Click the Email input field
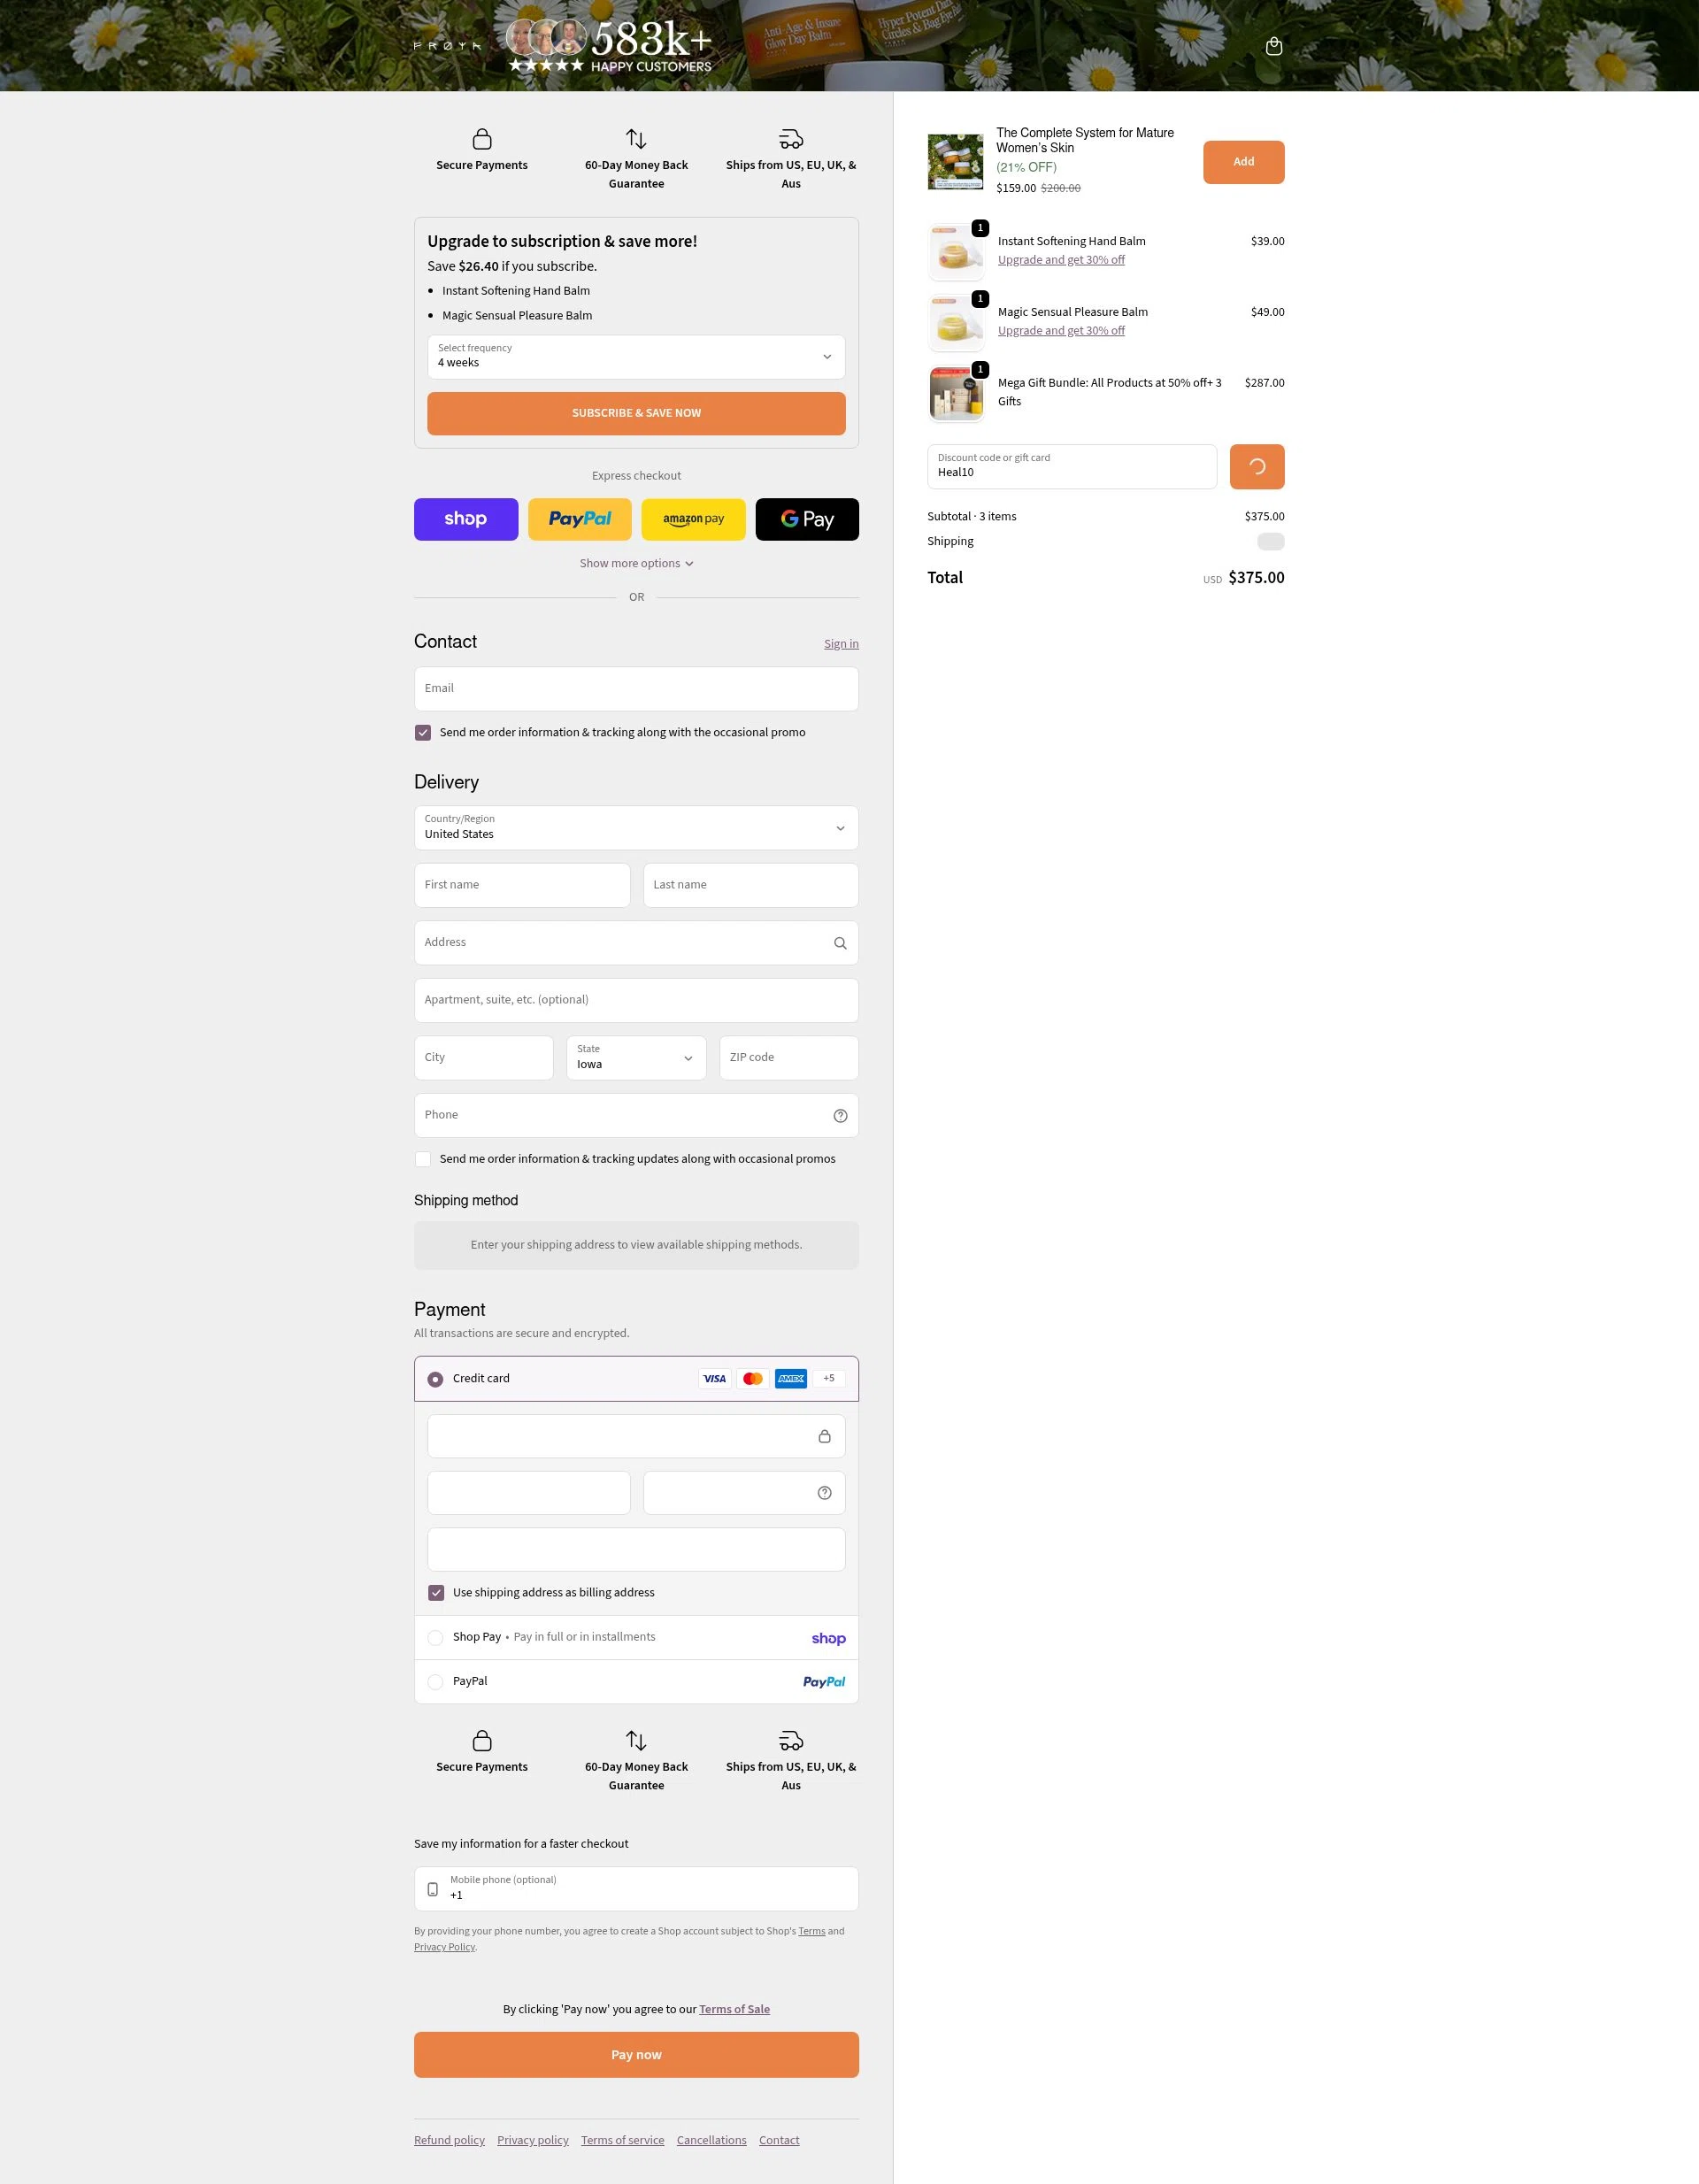 (x=636, y=688)
